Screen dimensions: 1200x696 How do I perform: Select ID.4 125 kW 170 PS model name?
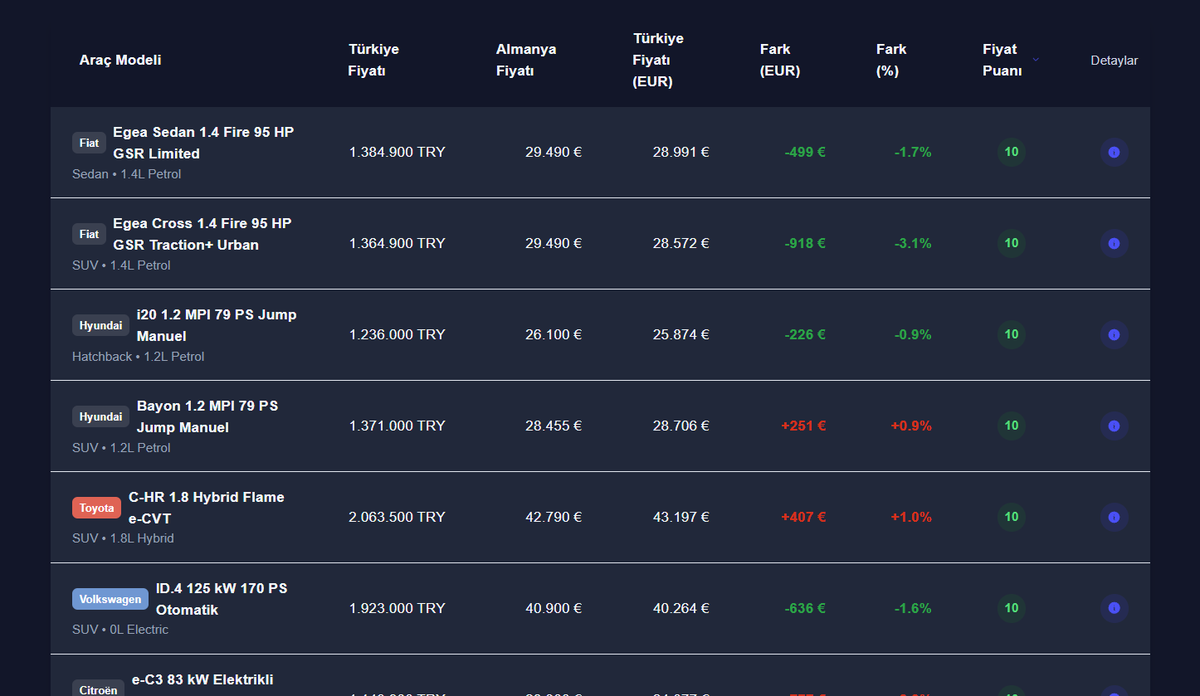pos(221,599)
